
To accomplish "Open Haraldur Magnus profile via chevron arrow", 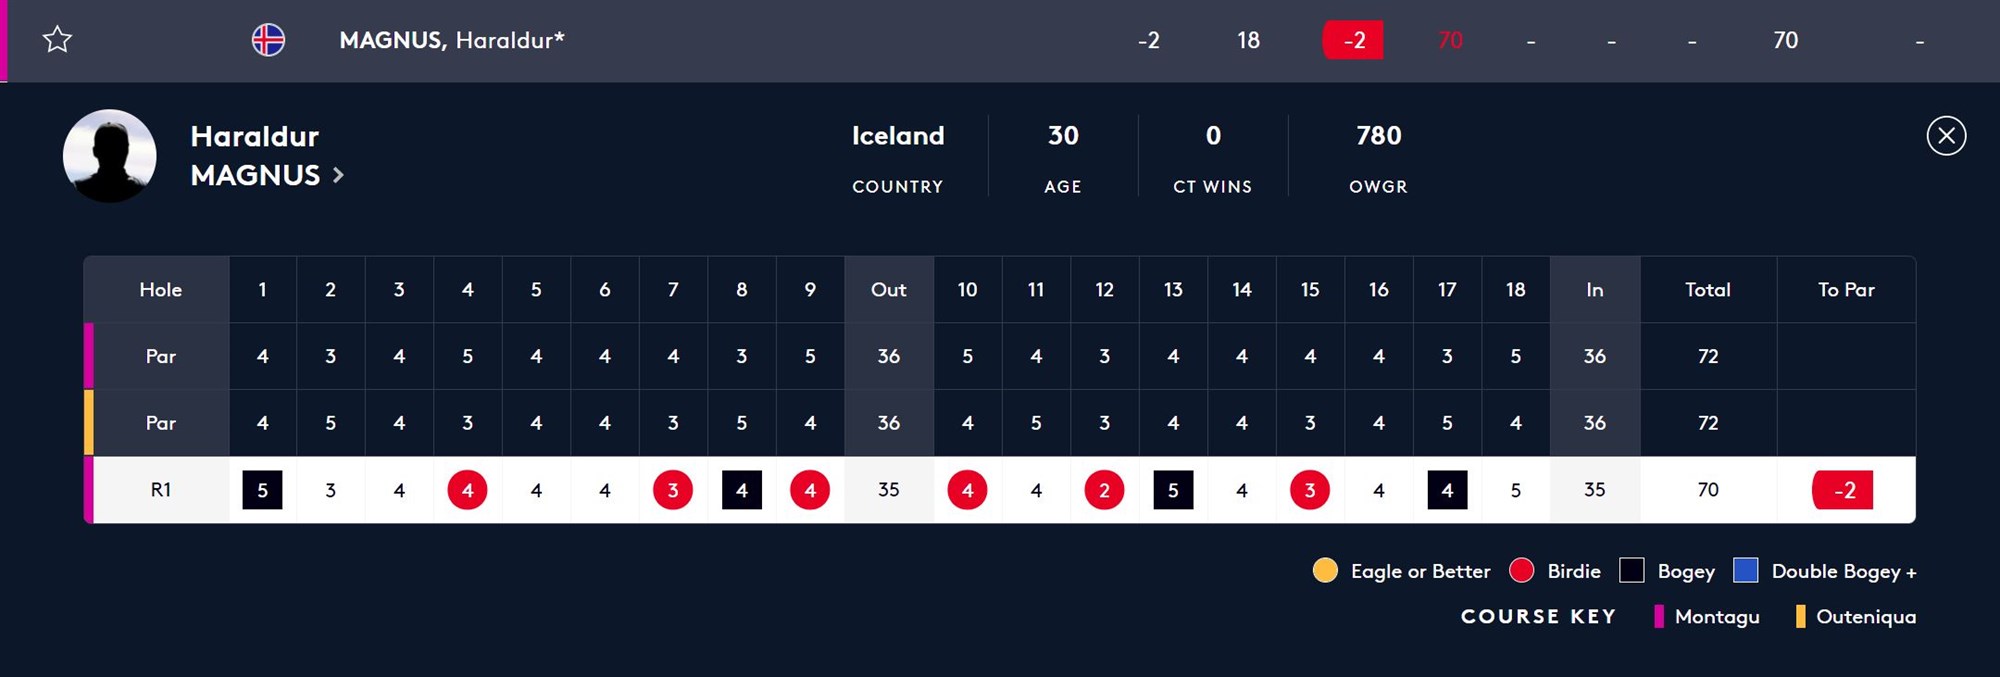I will (x=338, y=175).
